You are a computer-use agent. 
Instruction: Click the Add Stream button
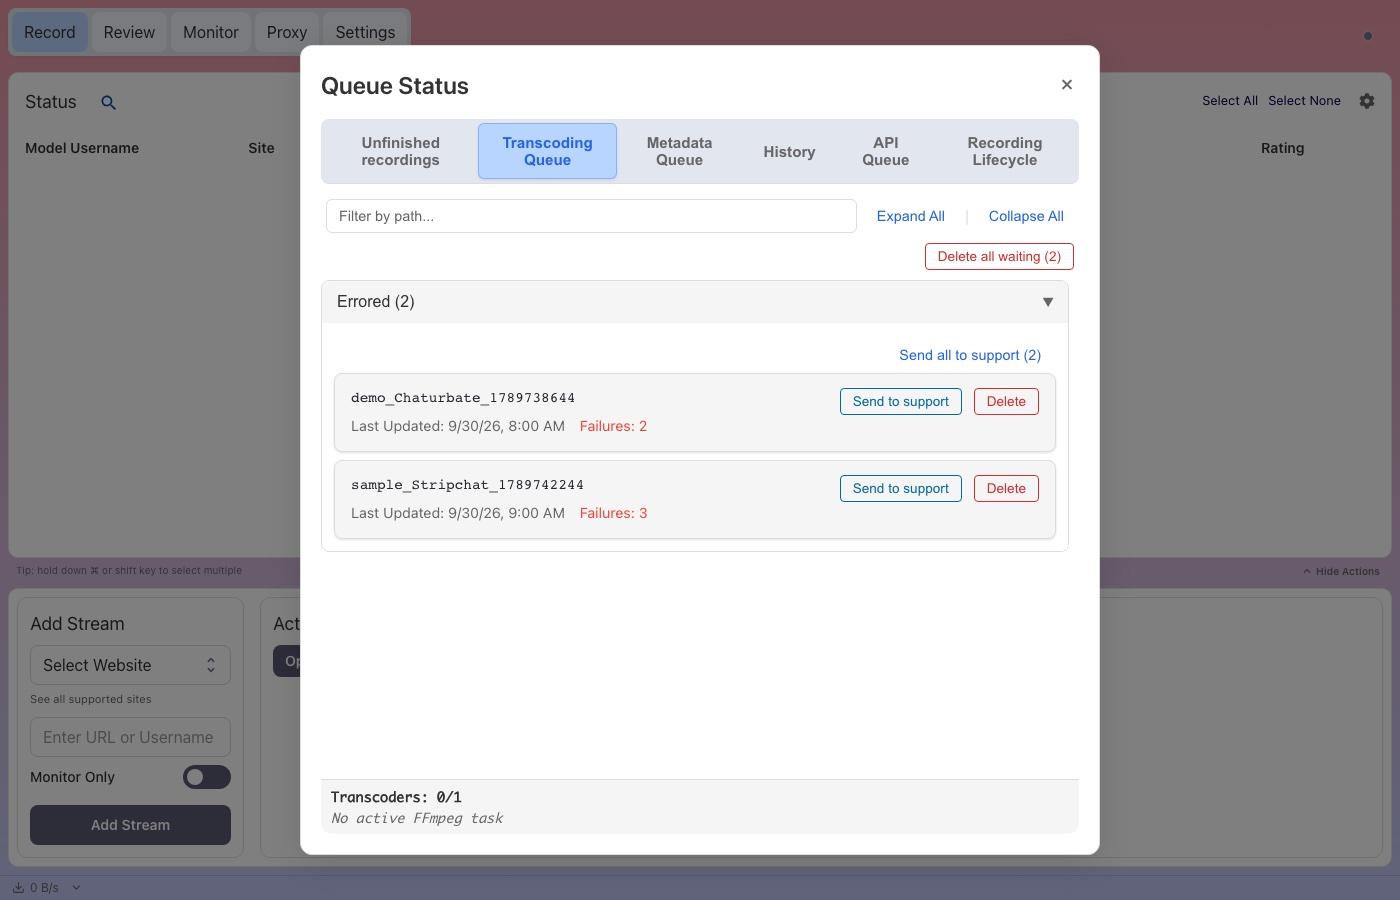click(130, 825)
